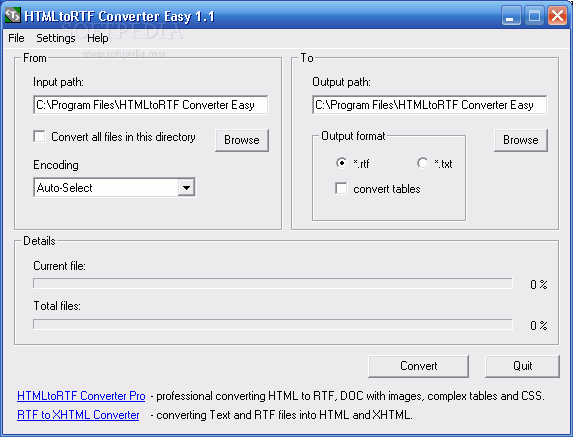Click the Current file progress bar
Viewport: 573px width, 437px height.
click(x=273, y=283)
